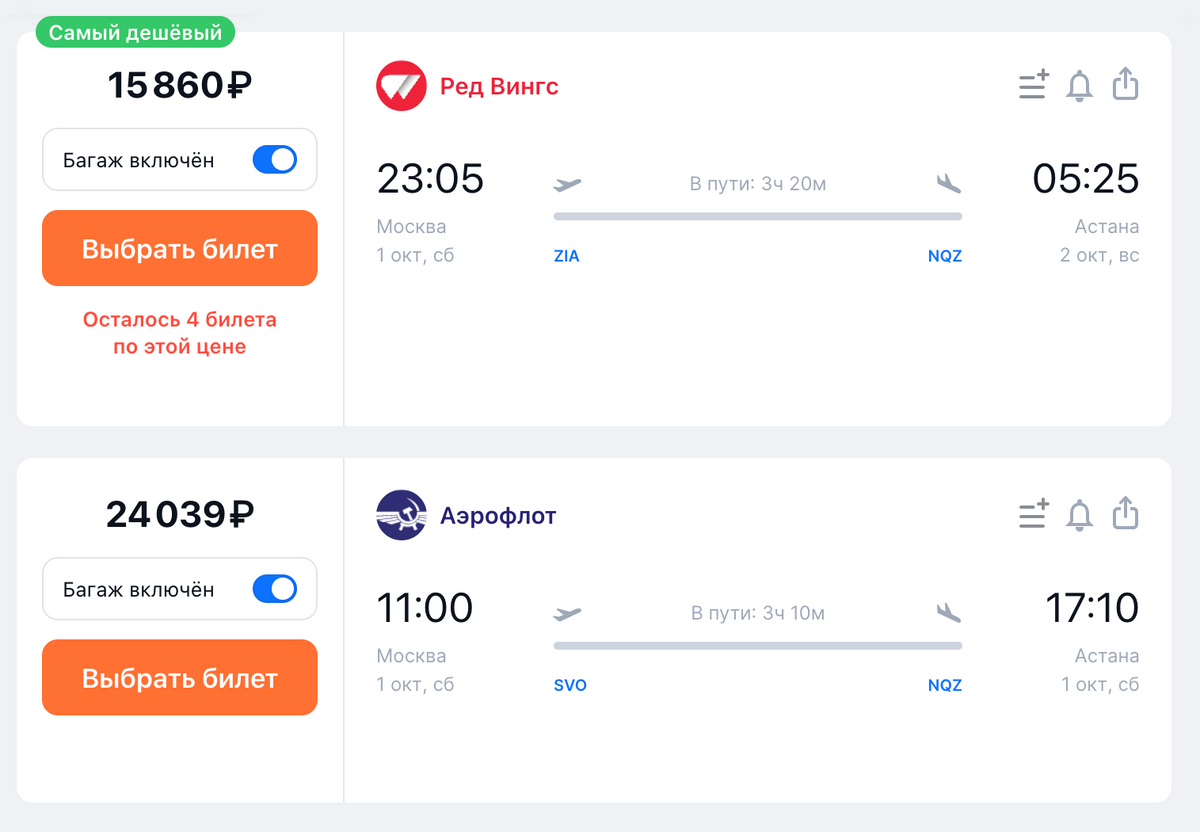Click the bell alert icon for Red Wings
1200x832 pixels.
pos(1080,85)
